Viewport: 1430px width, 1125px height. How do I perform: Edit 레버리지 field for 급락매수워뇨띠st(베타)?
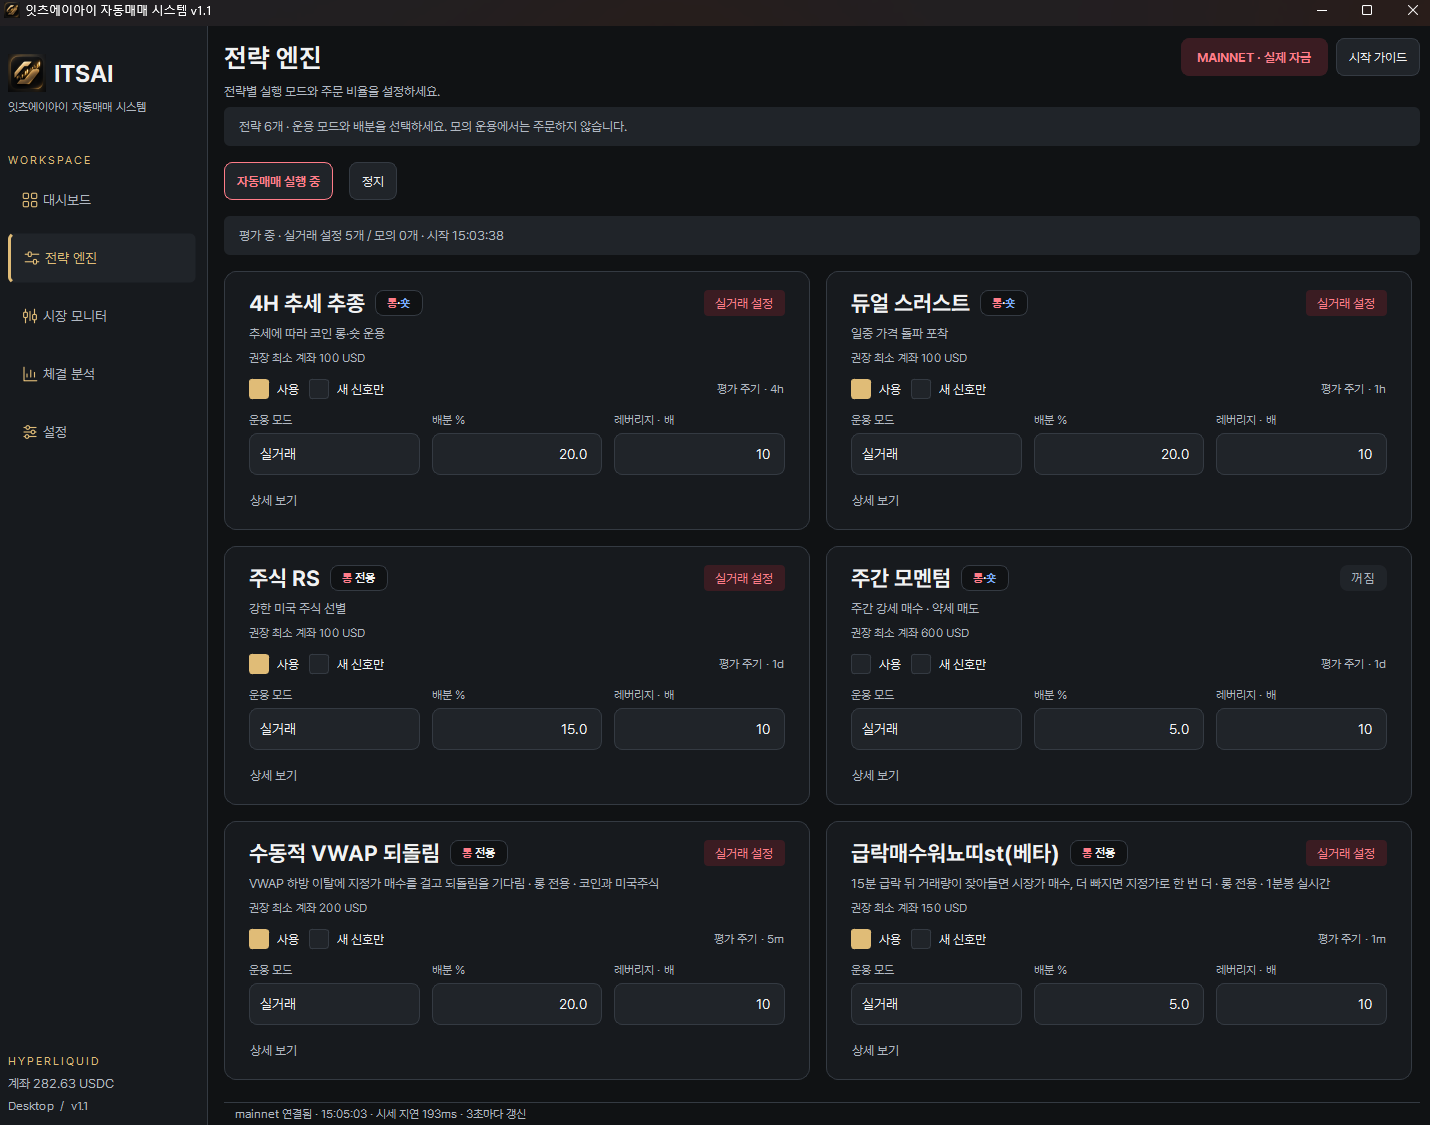(1301, 1004)
